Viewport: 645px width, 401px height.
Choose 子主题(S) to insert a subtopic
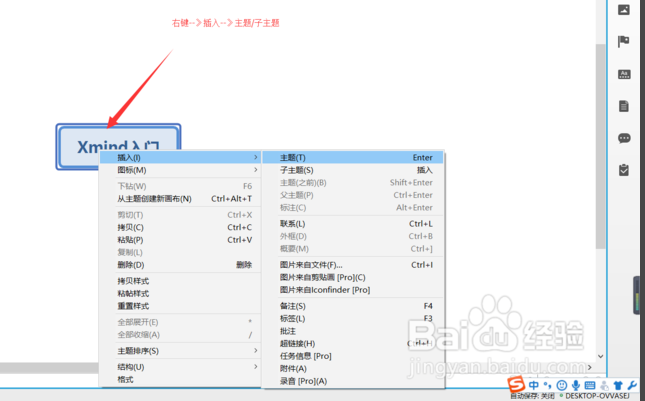[x=353, y=170]
